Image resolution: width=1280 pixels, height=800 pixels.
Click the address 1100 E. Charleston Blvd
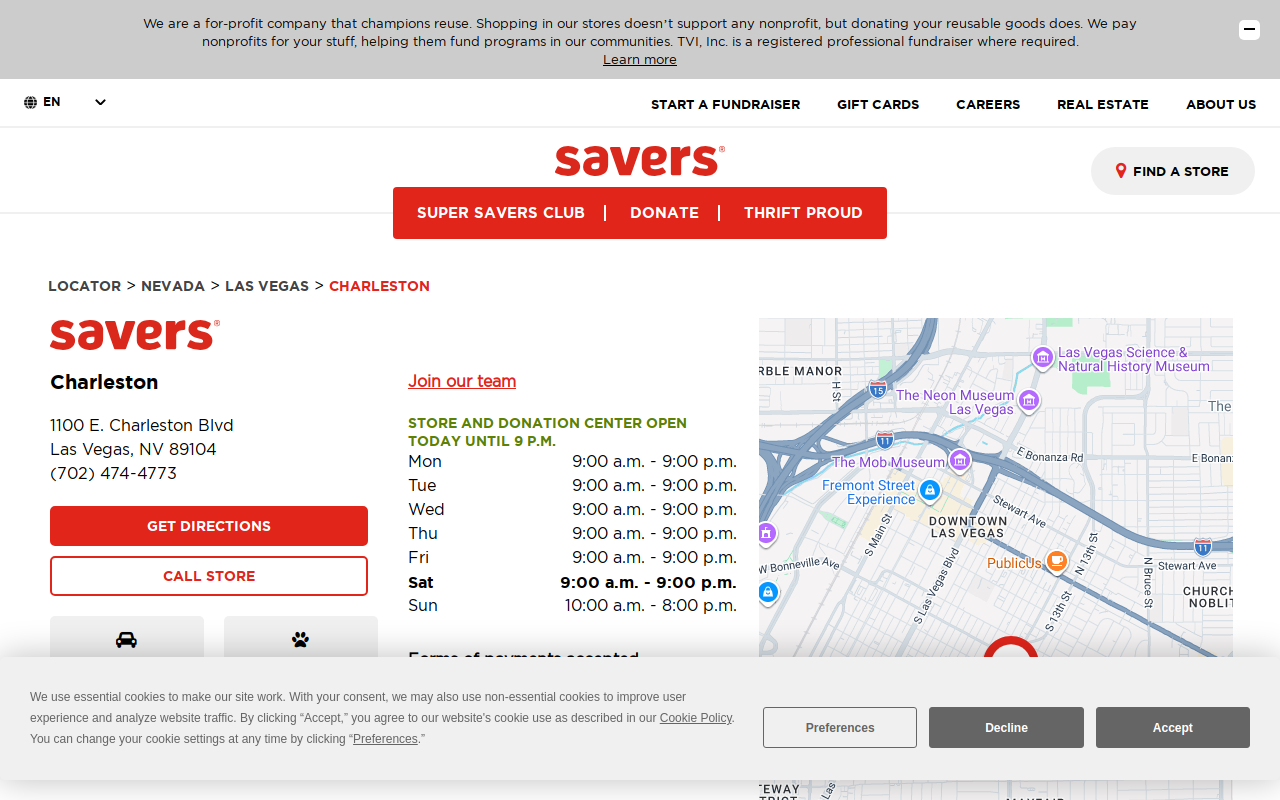[142, 426]
